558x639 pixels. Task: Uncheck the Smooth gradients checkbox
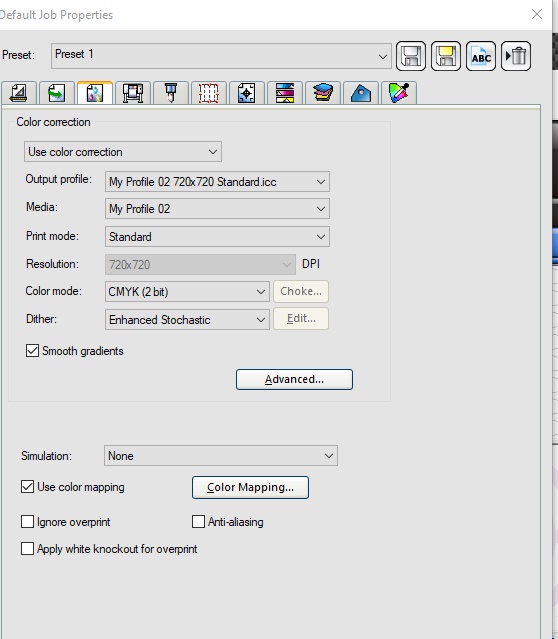[32, 350]
